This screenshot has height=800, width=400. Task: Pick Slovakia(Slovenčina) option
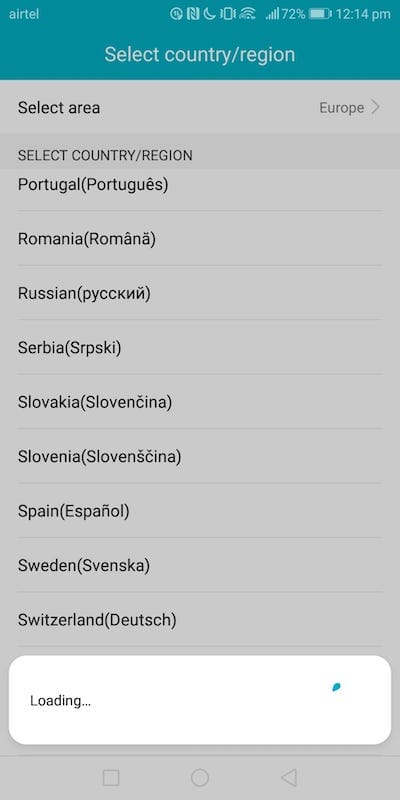[200, 402]
